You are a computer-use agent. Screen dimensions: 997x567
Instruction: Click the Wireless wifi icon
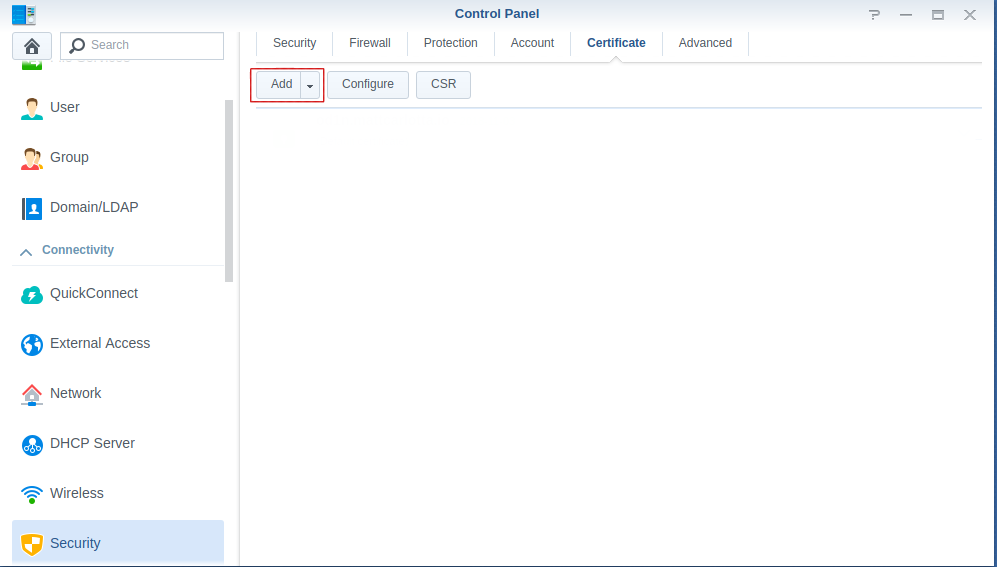[32, 494]
